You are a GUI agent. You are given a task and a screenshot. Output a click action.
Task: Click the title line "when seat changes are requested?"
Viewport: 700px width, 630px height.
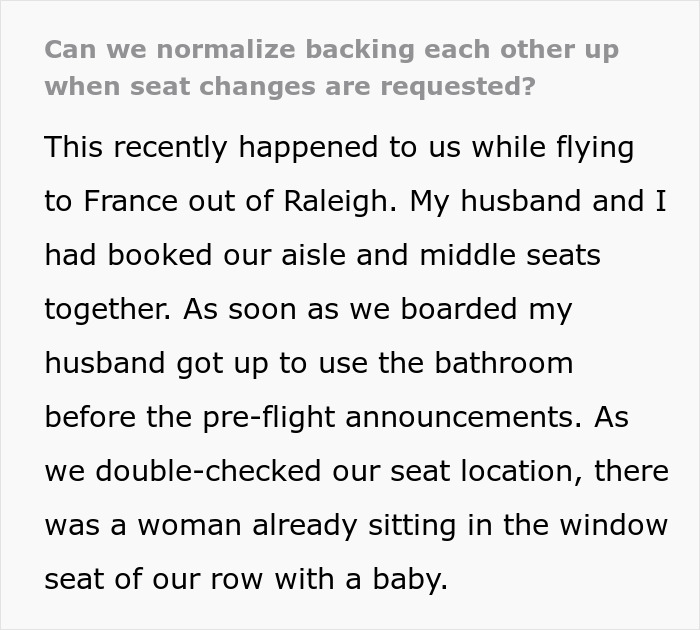[x=289, y=86]
